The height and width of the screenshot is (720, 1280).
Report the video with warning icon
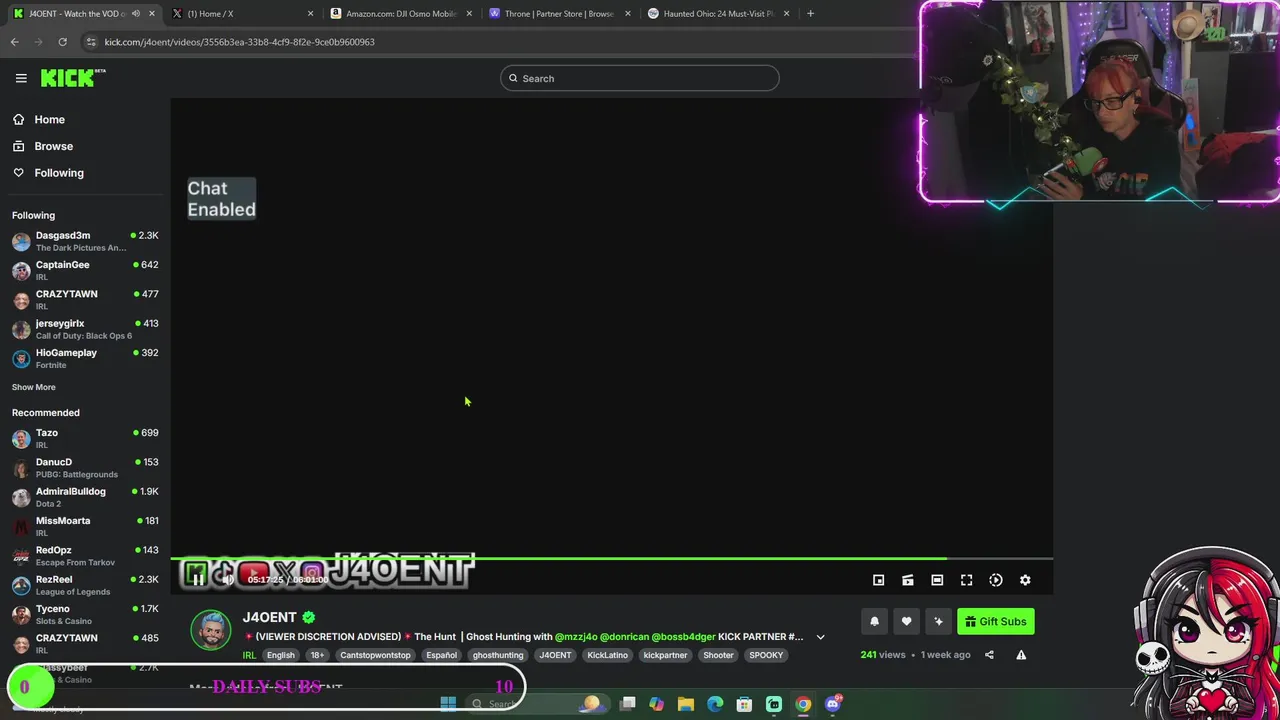1021,655
